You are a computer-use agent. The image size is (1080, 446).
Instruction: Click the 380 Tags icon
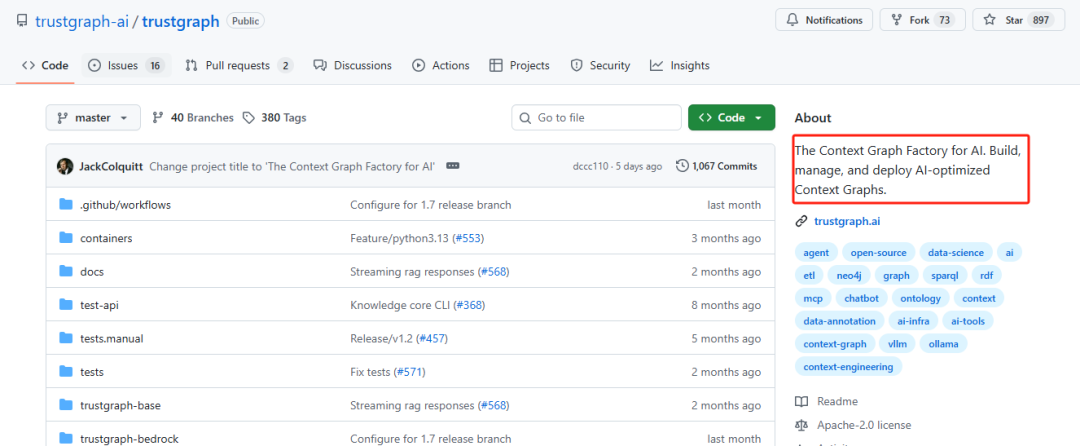pyautogui.click(x=249, y=118)
